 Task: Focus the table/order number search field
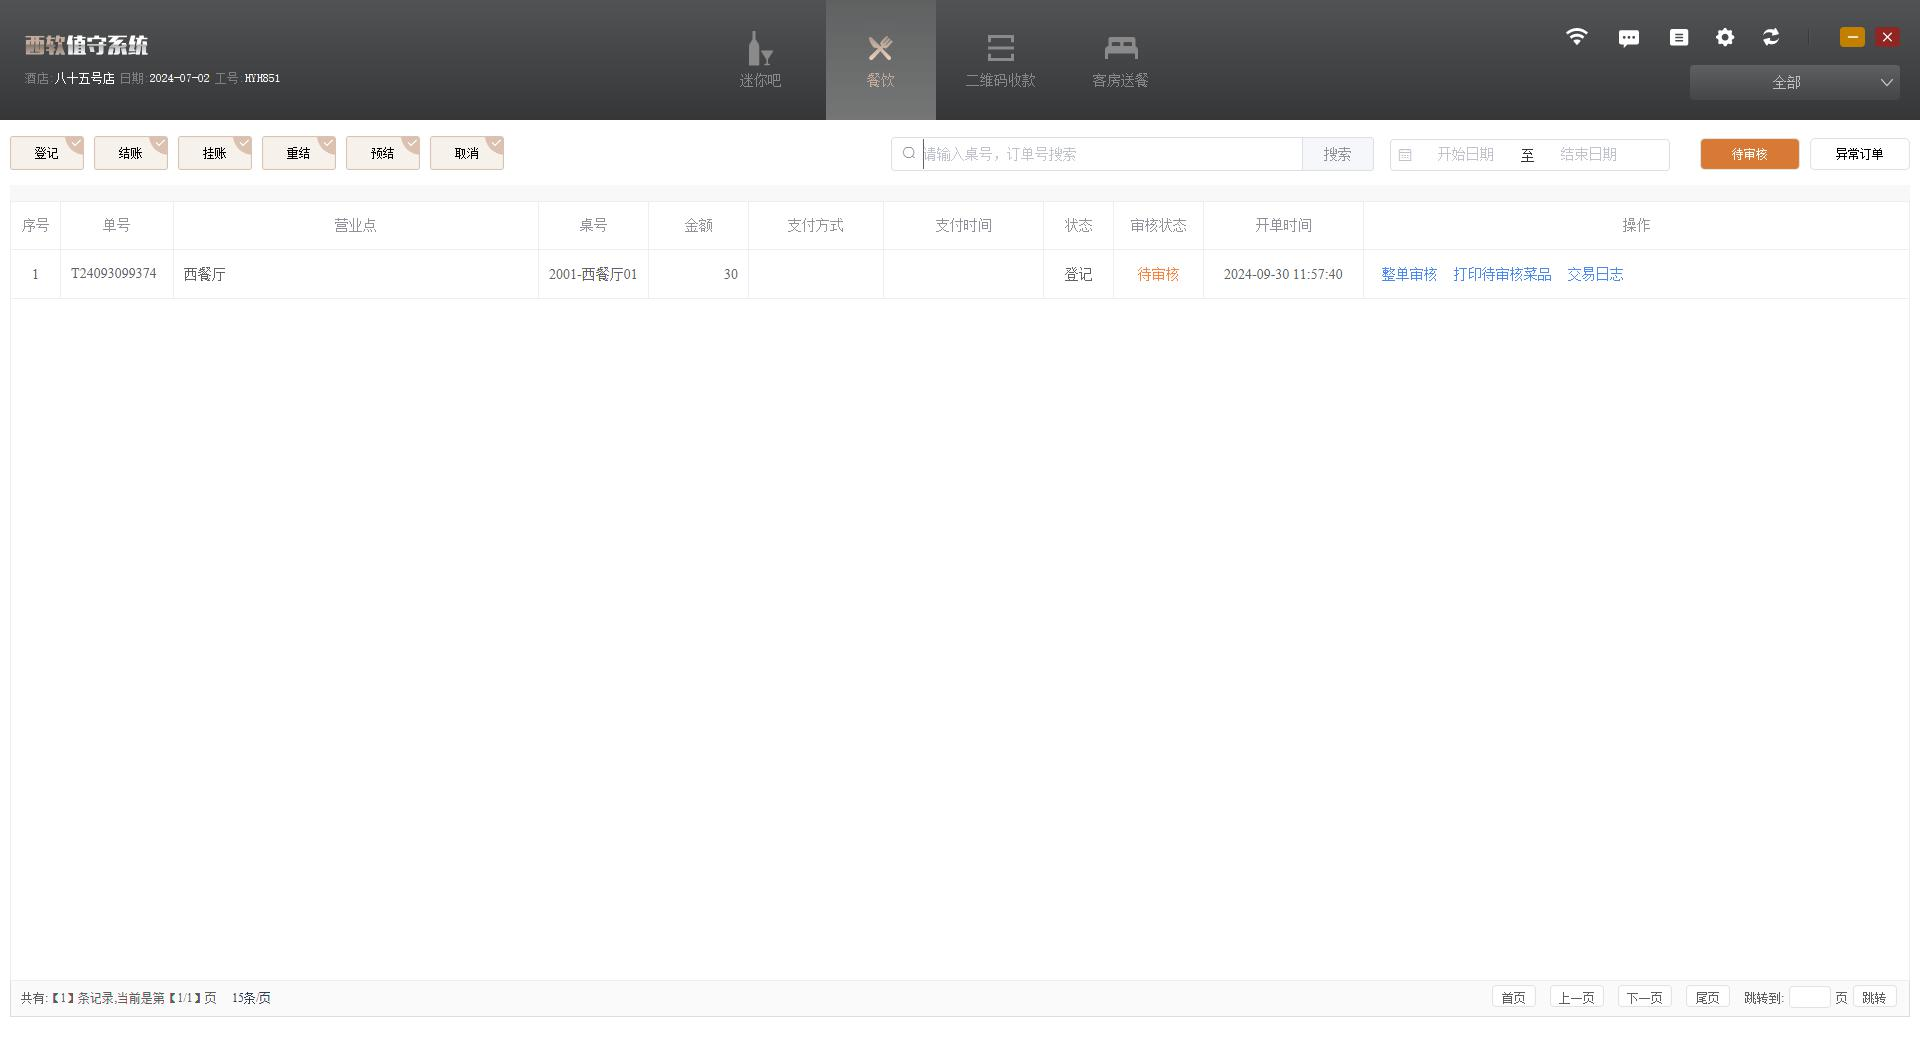1110,154
